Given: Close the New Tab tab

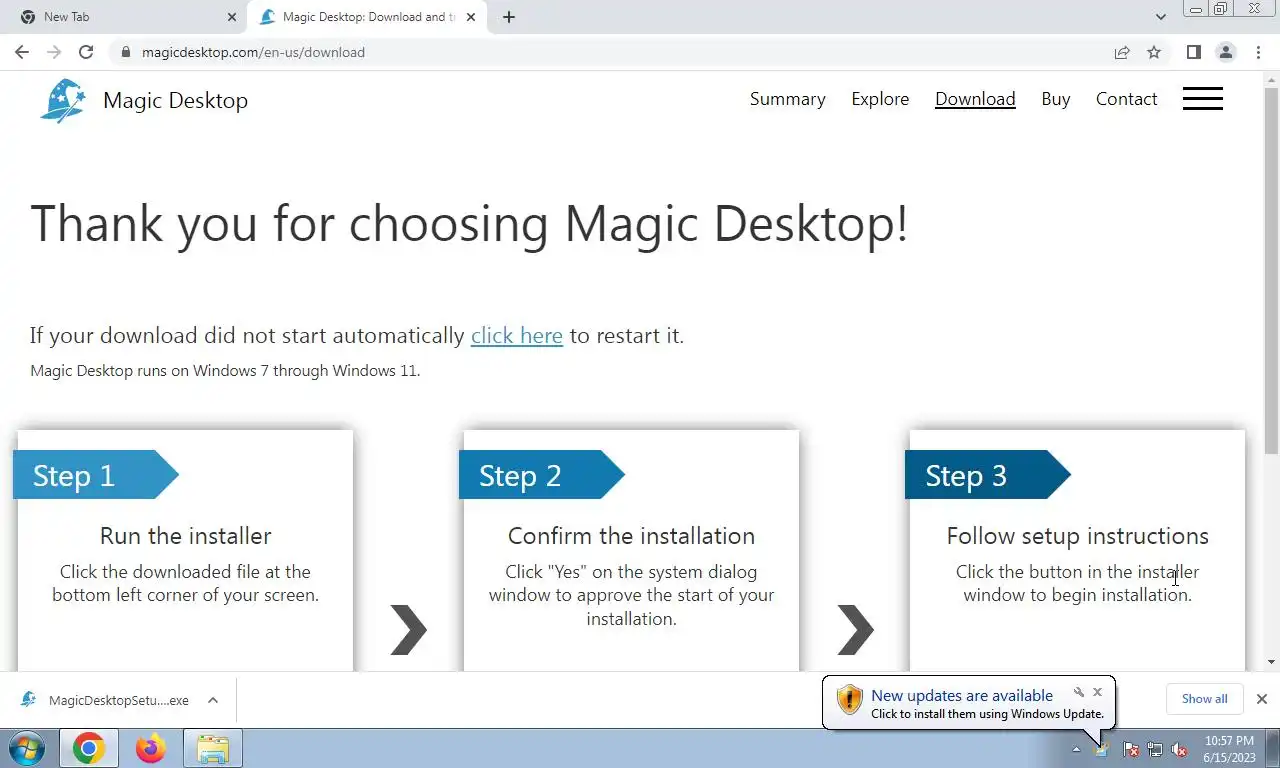Looking at the screenshot, I should click(x=231, y=17).
